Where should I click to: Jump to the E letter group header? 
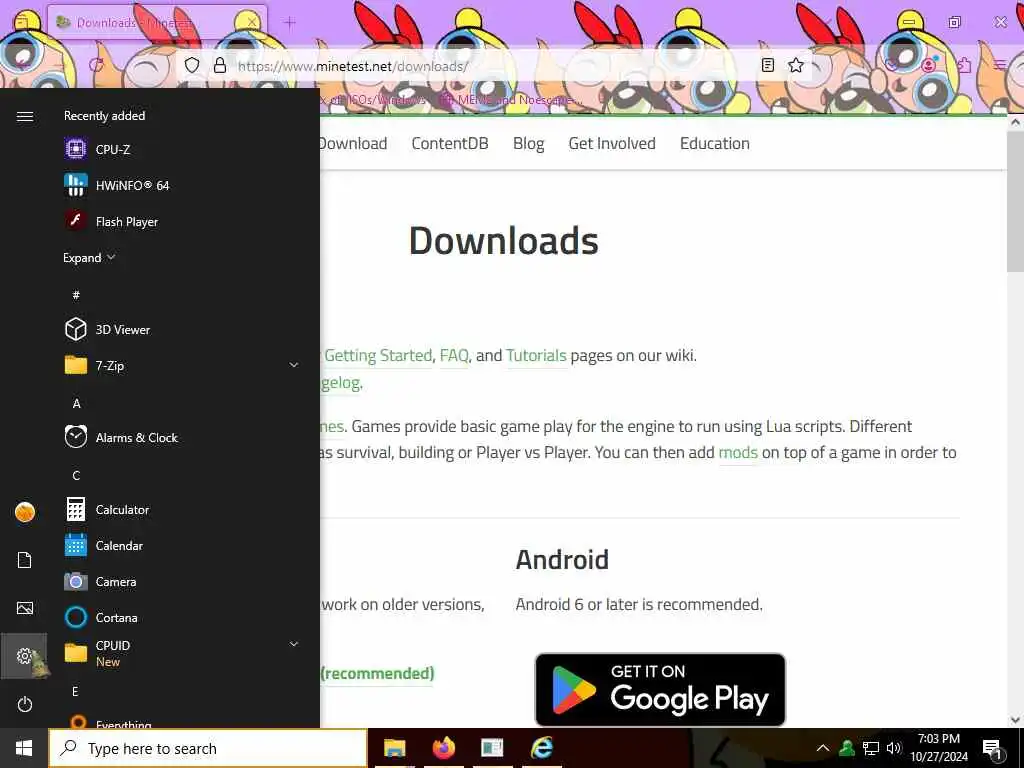pyautogui.click(x=75, y=691)
